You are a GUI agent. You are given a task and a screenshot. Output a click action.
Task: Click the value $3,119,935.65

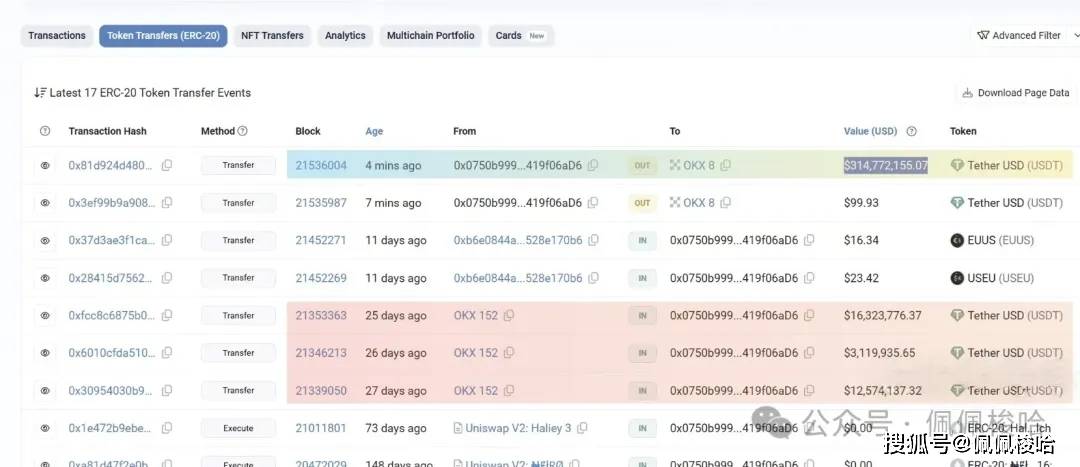click(x=880, y=353)
